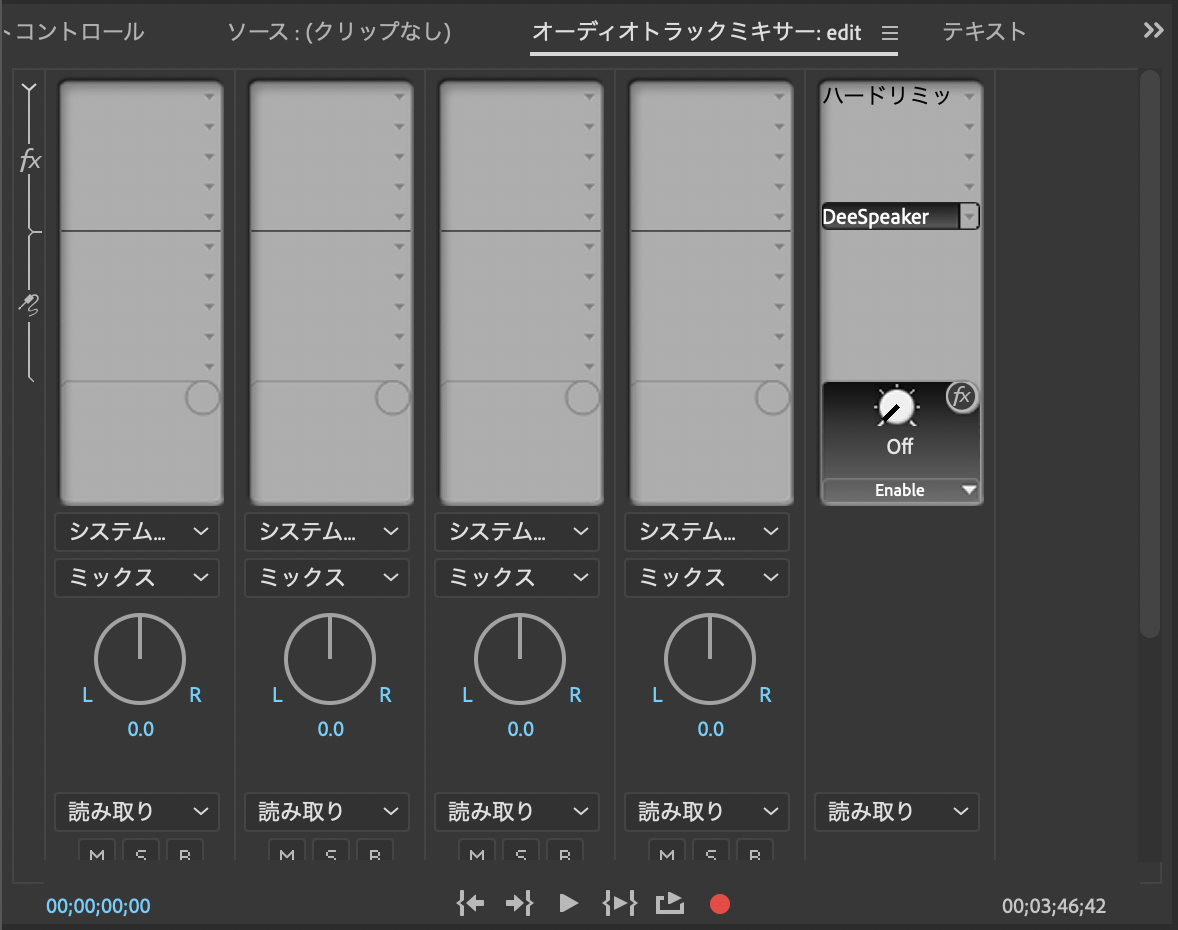Screen dimensions: 1178x930
Task: Solo the second audio track (S)
Action: pyautogui.click(x=331, y=852)
